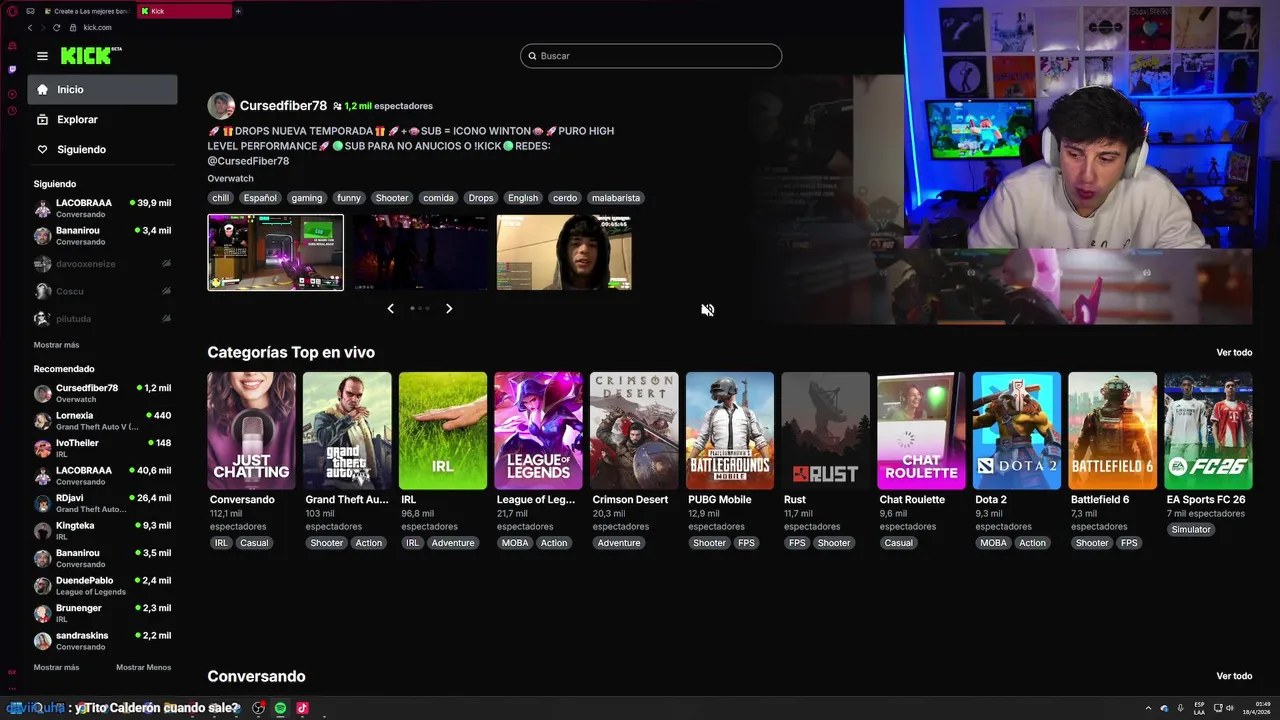The width and height of the screenshot is (1280, 720).
Task: Open a new browser tab
Action: coord(238,11)
